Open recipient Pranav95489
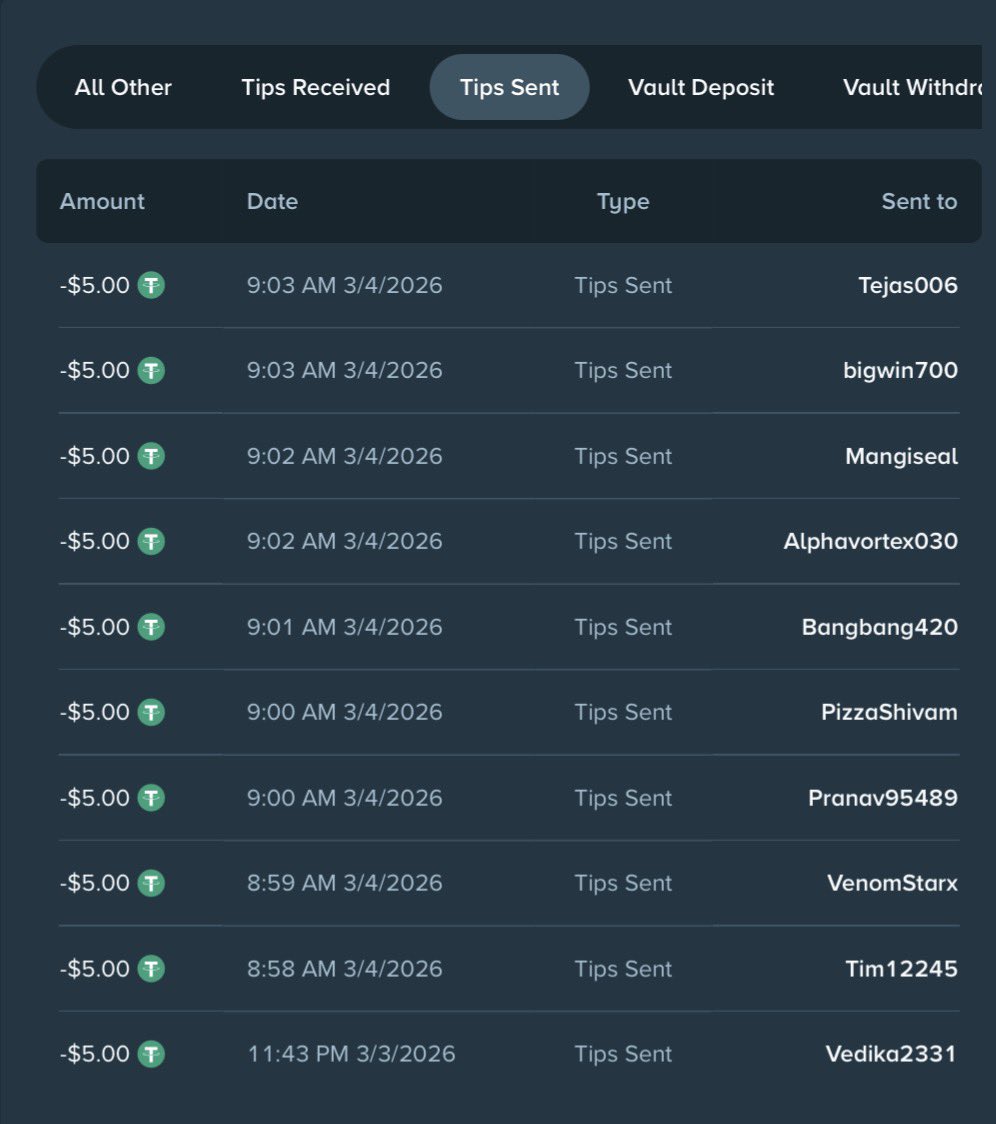The height and width of the screenshot is (1124, 996). [883, 798]
